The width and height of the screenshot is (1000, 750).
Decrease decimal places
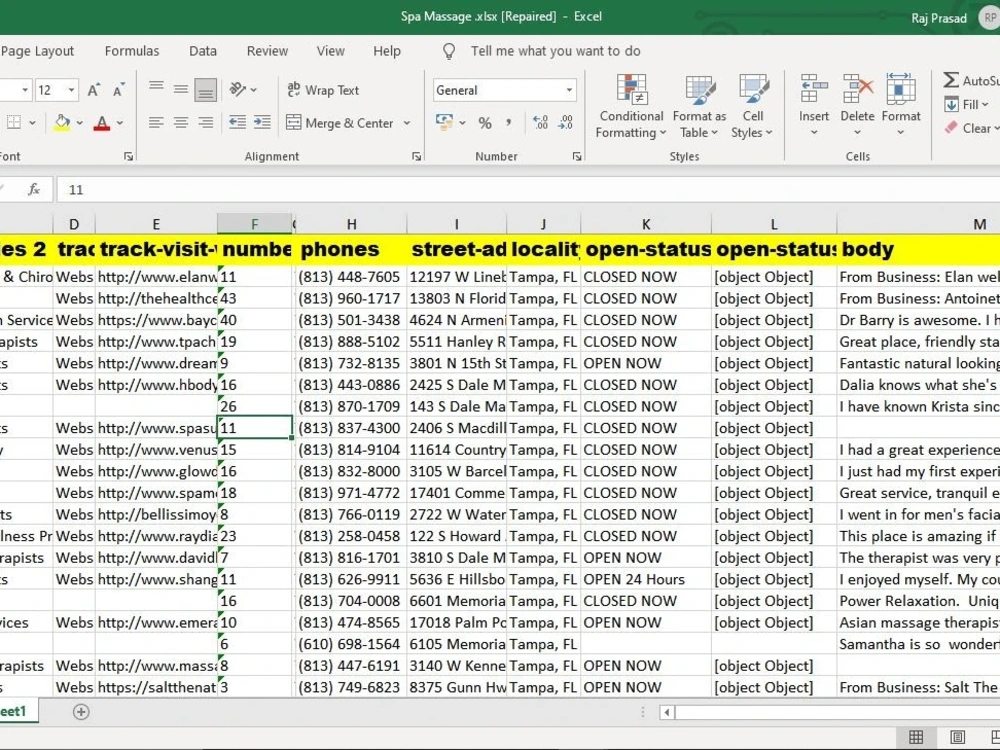click(566, 122)
